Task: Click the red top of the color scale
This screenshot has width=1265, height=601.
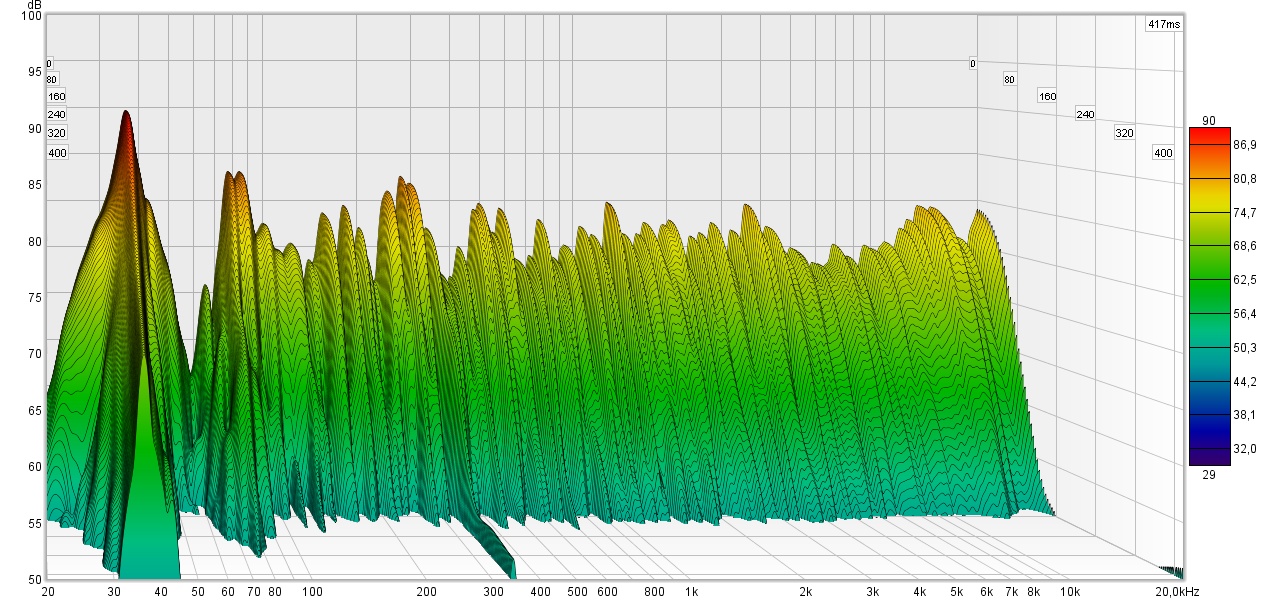Action: (x=1208, y=133)
